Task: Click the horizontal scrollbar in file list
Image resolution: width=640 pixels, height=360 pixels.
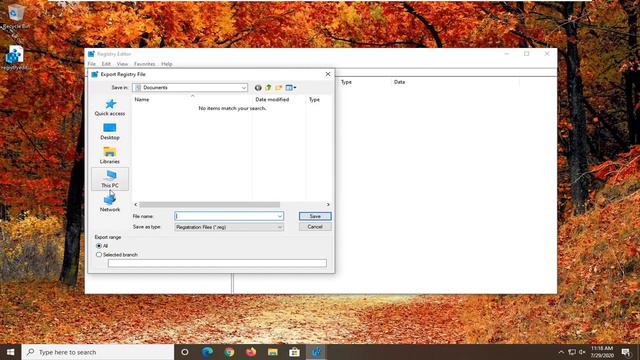Action: coord(209,204)
